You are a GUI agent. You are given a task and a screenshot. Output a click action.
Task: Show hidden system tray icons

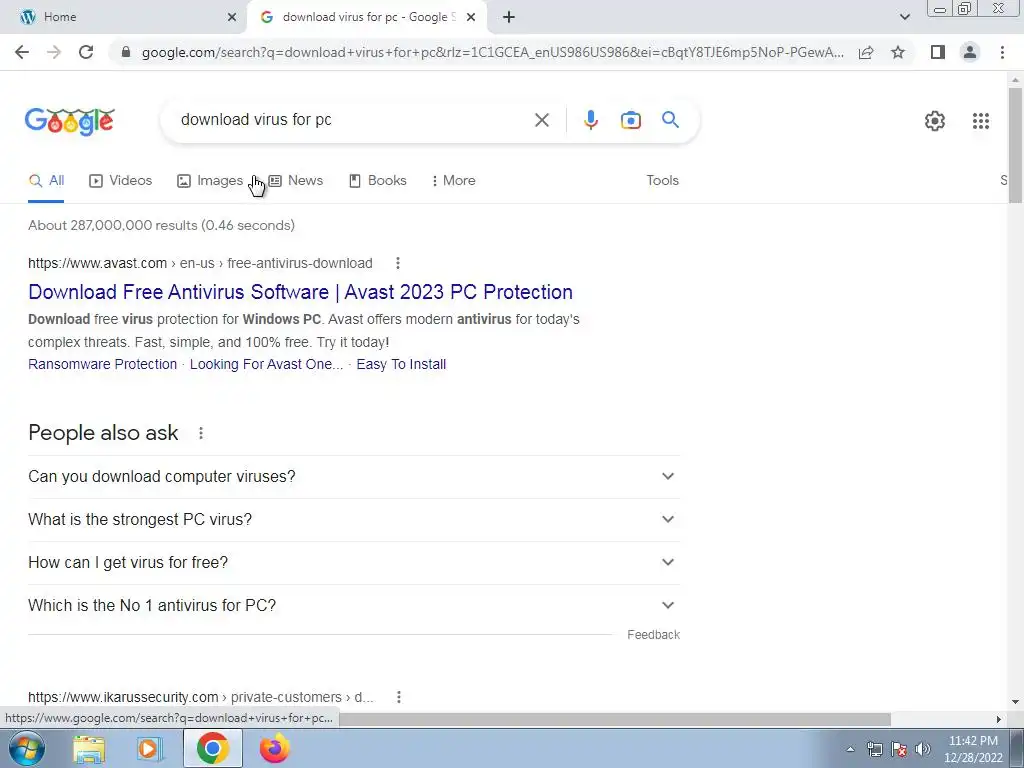tap(850, 749)
